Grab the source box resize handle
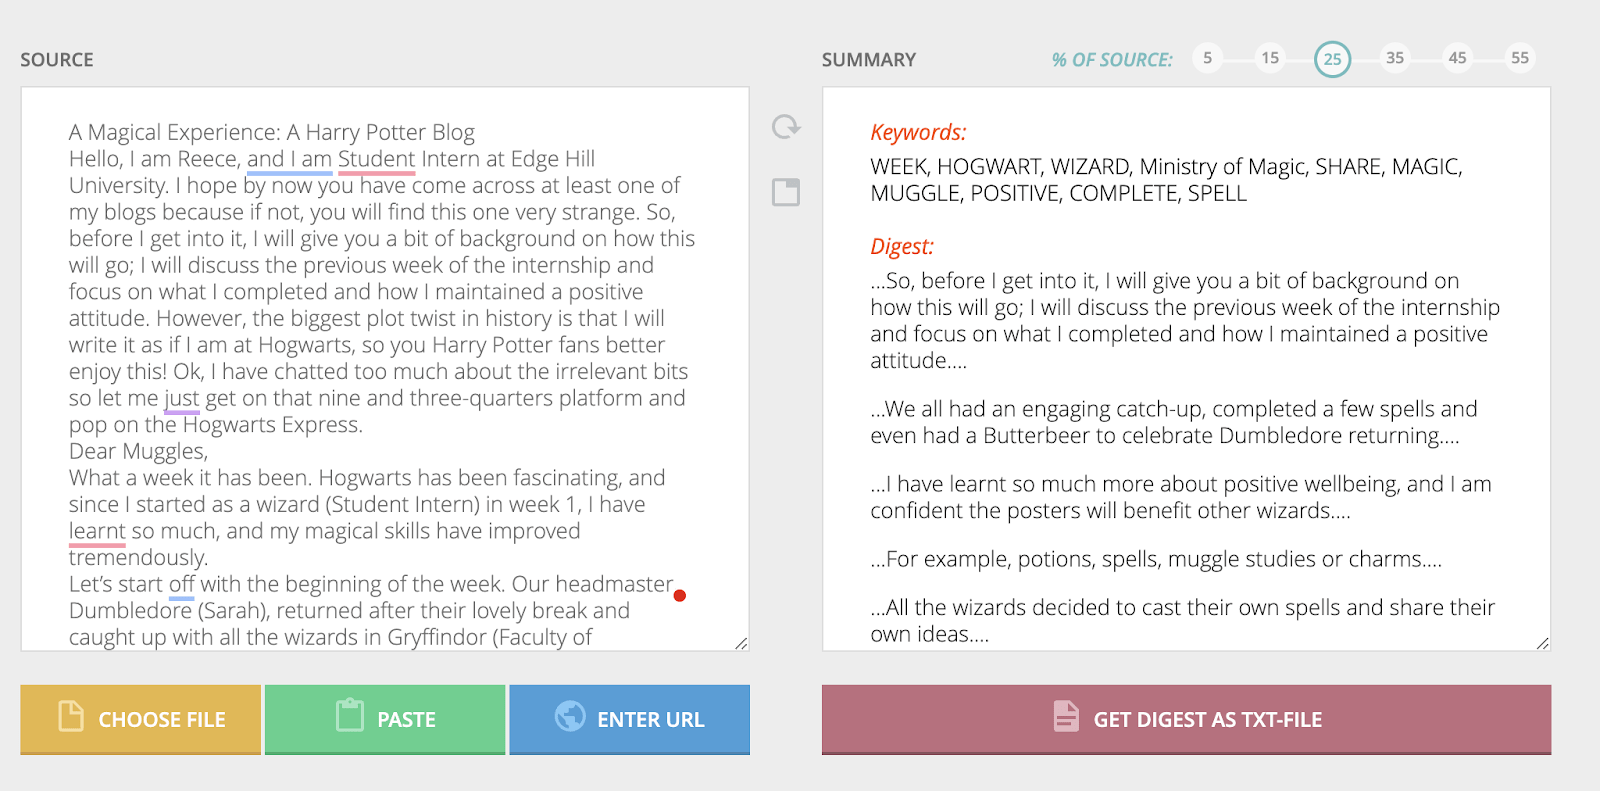The image size is (1600, 791). [741, 643]
